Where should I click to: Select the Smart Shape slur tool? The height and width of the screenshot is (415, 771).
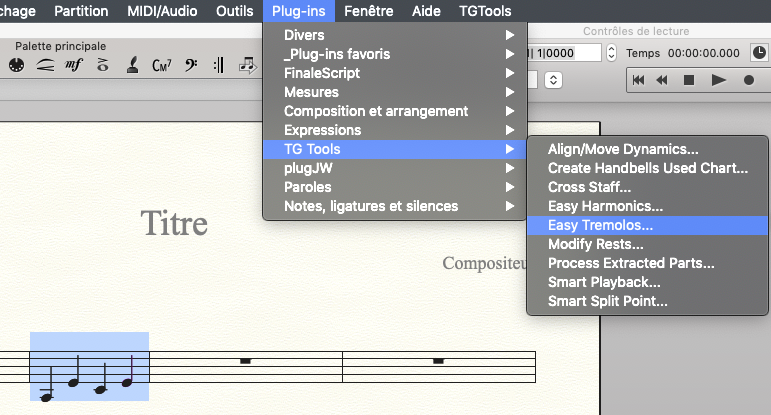(45, 65)
